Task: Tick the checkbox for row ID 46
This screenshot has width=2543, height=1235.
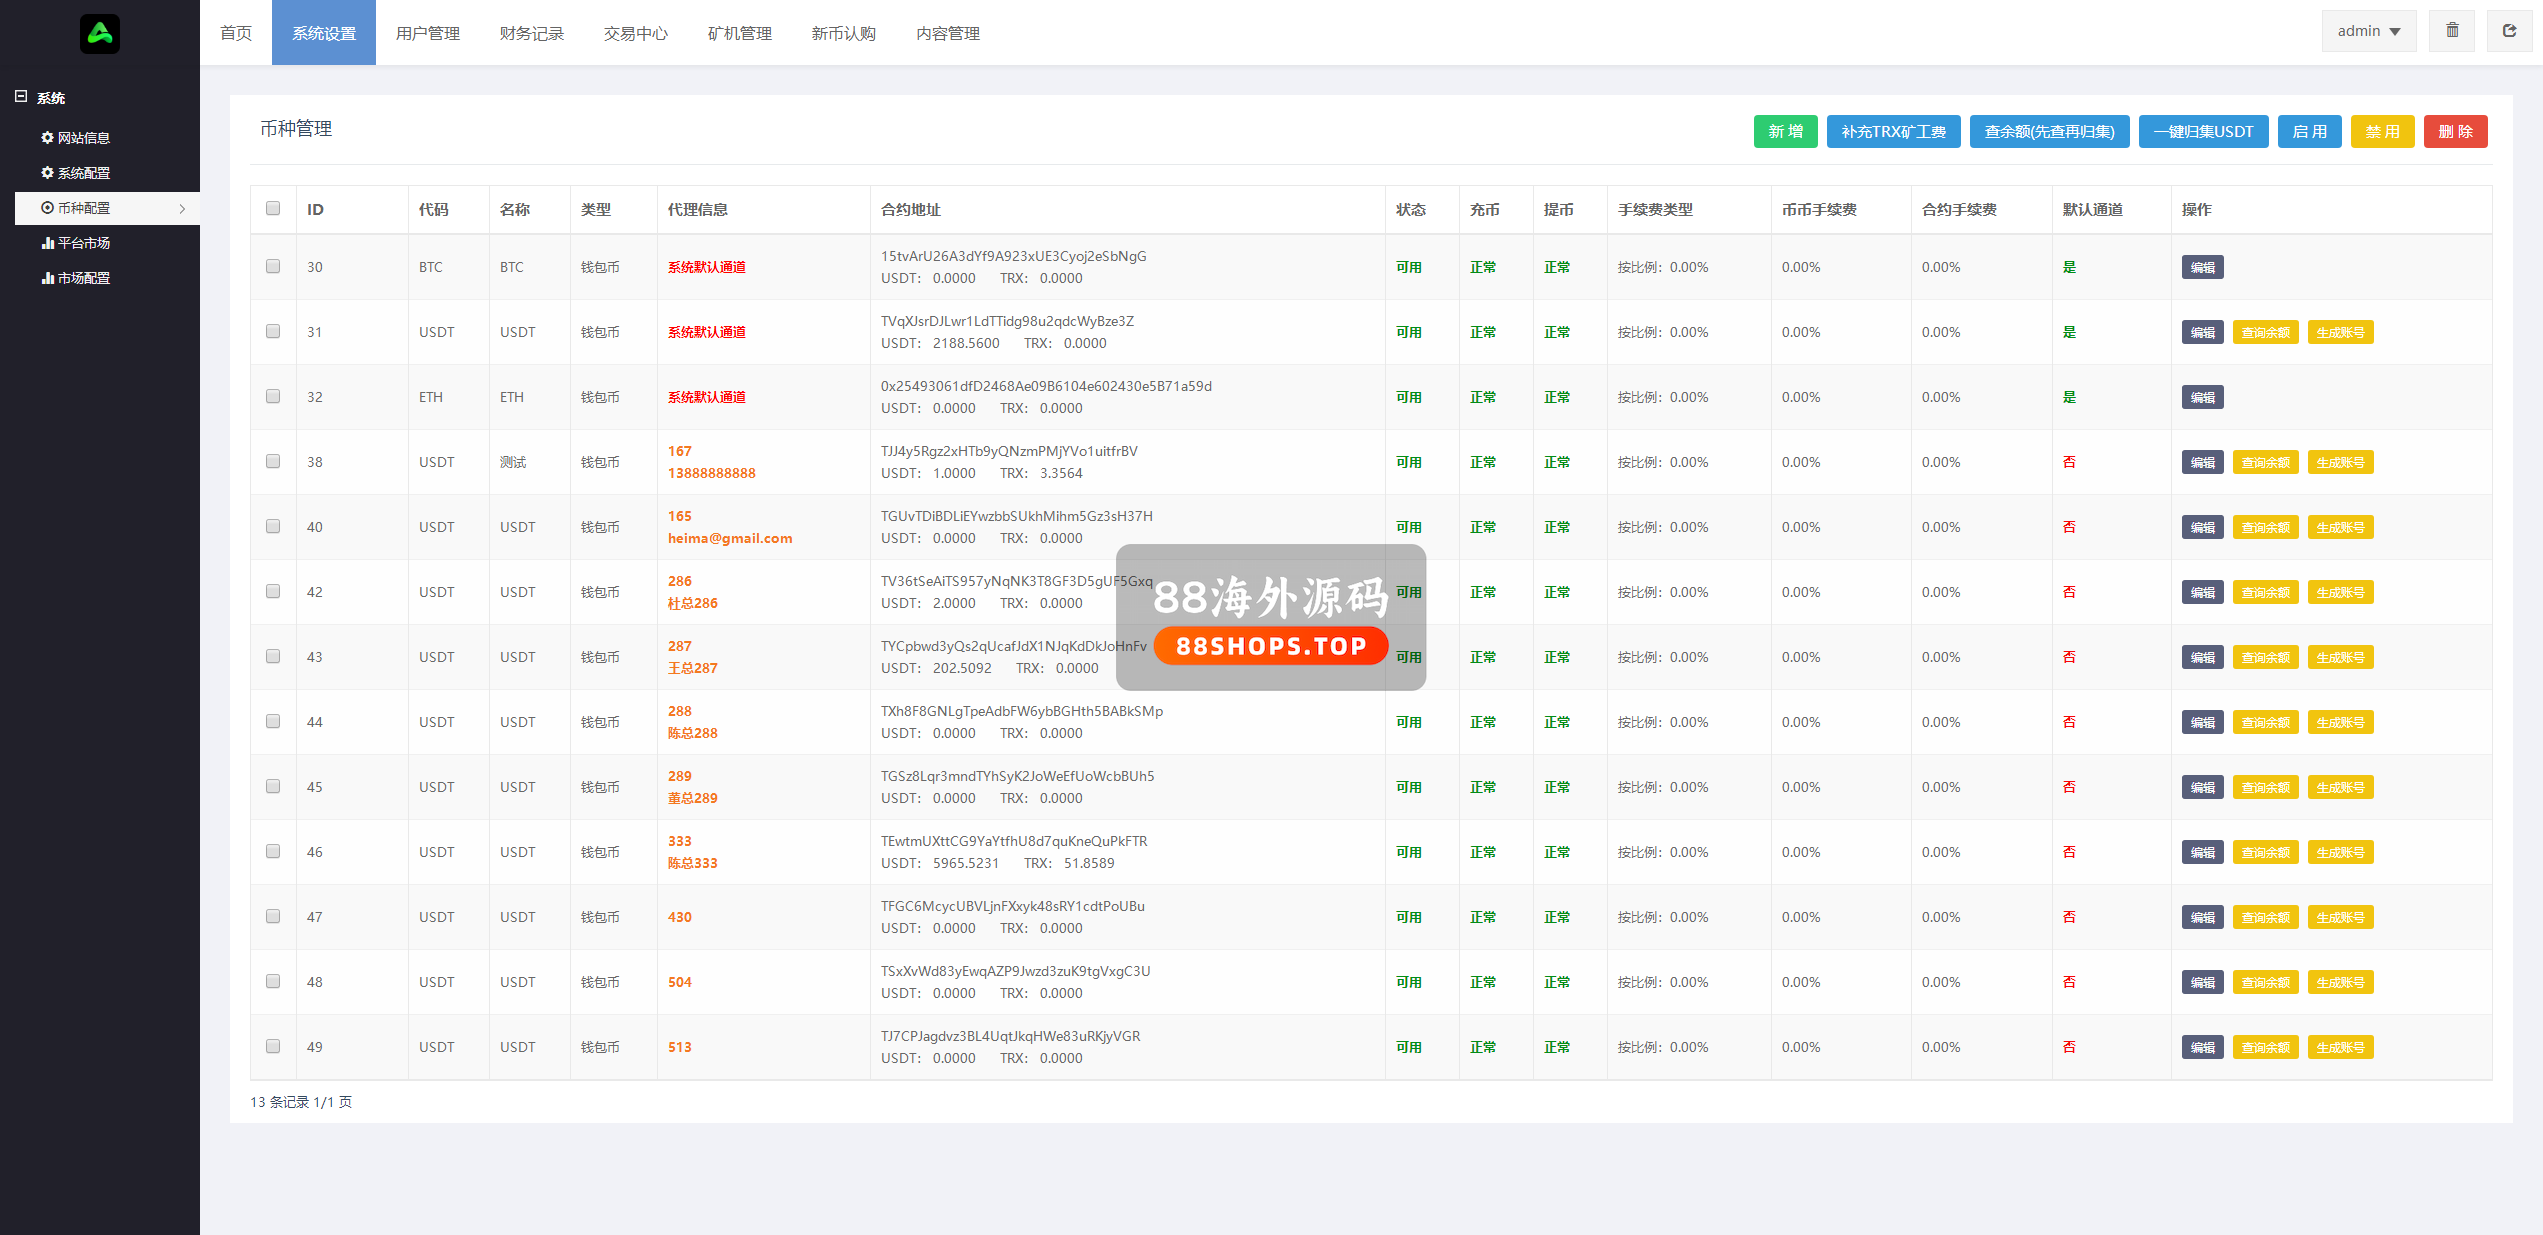Action: [273, 852]
